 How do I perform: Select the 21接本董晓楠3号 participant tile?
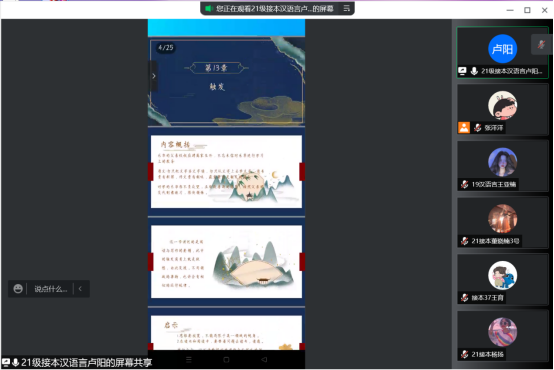502,223
